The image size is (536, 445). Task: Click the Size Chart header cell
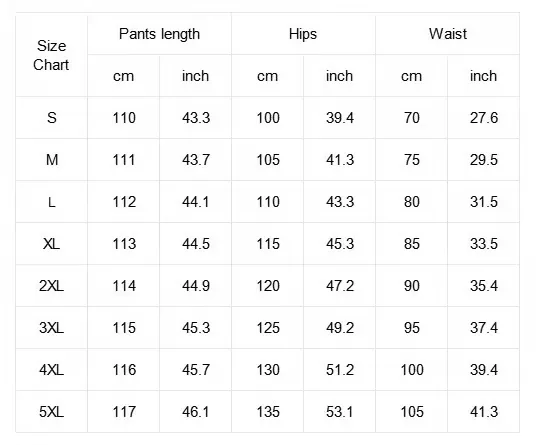51,55
